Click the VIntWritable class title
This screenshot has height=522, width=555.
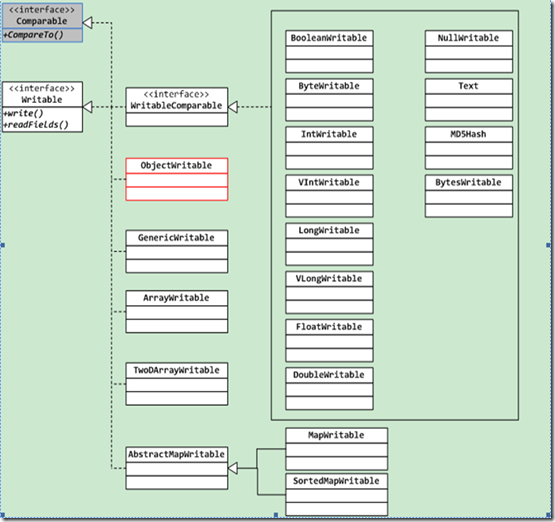click(x=329, y=182)
